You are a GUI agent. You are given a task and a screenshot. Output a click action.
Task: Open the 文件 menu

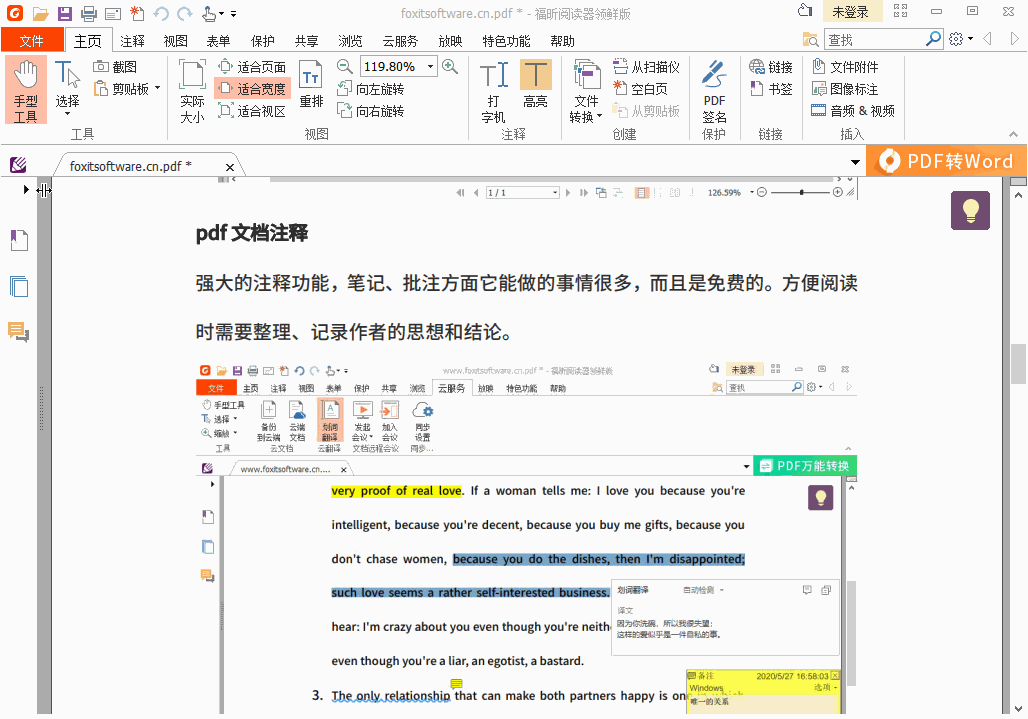[x=32, y=40]
